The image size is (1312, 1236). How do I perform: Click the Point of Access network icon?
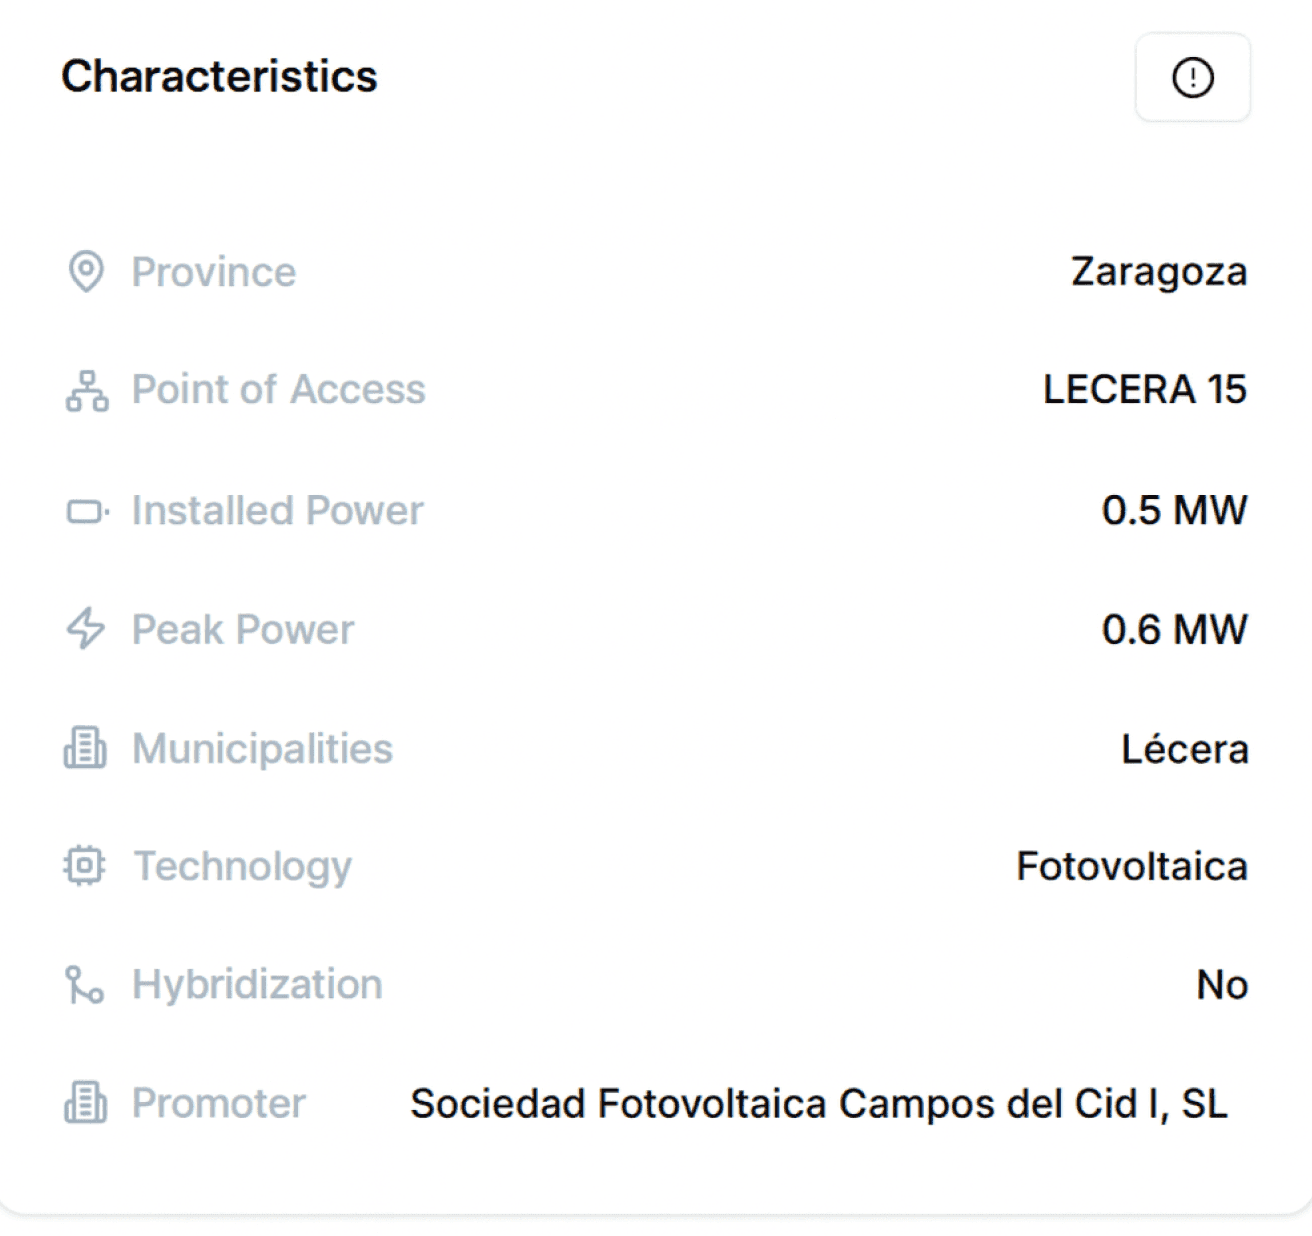[x=87, y=390]
